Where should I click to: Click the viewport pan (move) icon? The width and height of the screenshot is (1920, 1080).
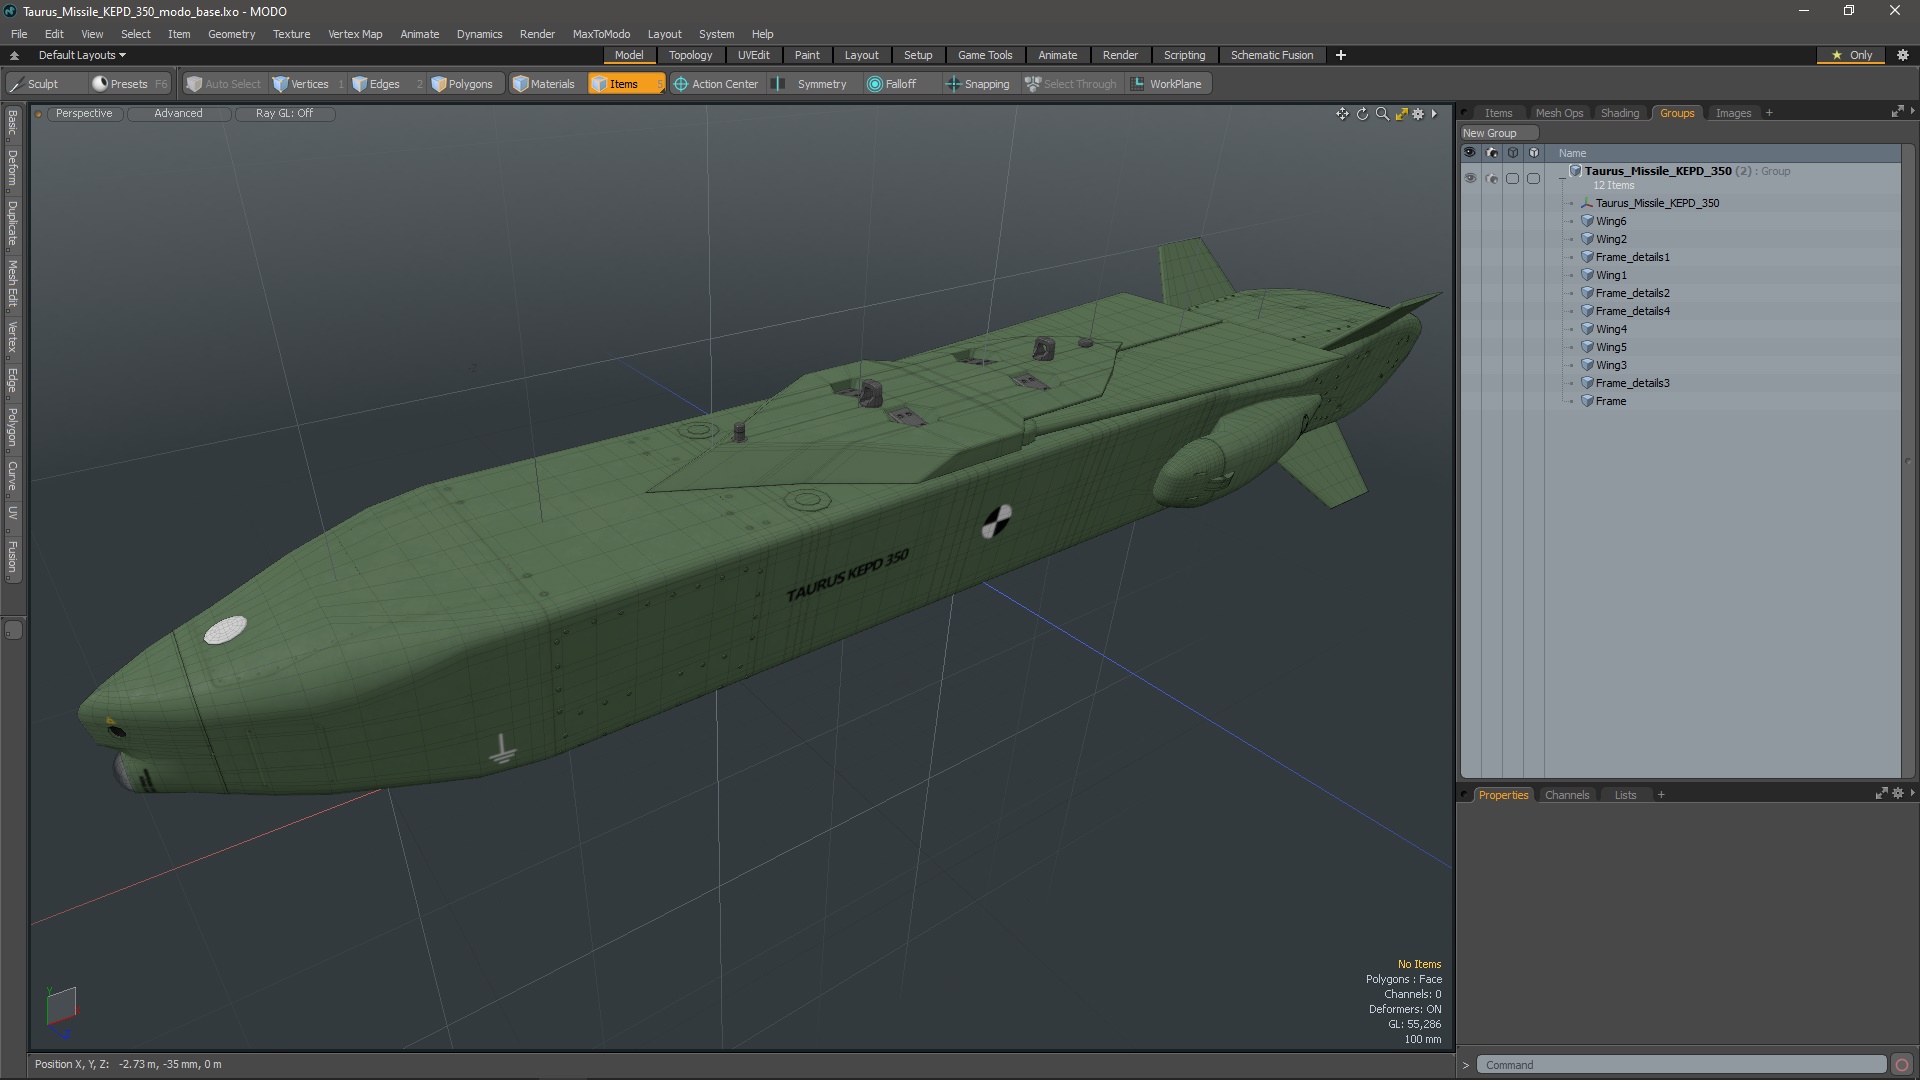pyautogui.click(x=1342, y=114)
